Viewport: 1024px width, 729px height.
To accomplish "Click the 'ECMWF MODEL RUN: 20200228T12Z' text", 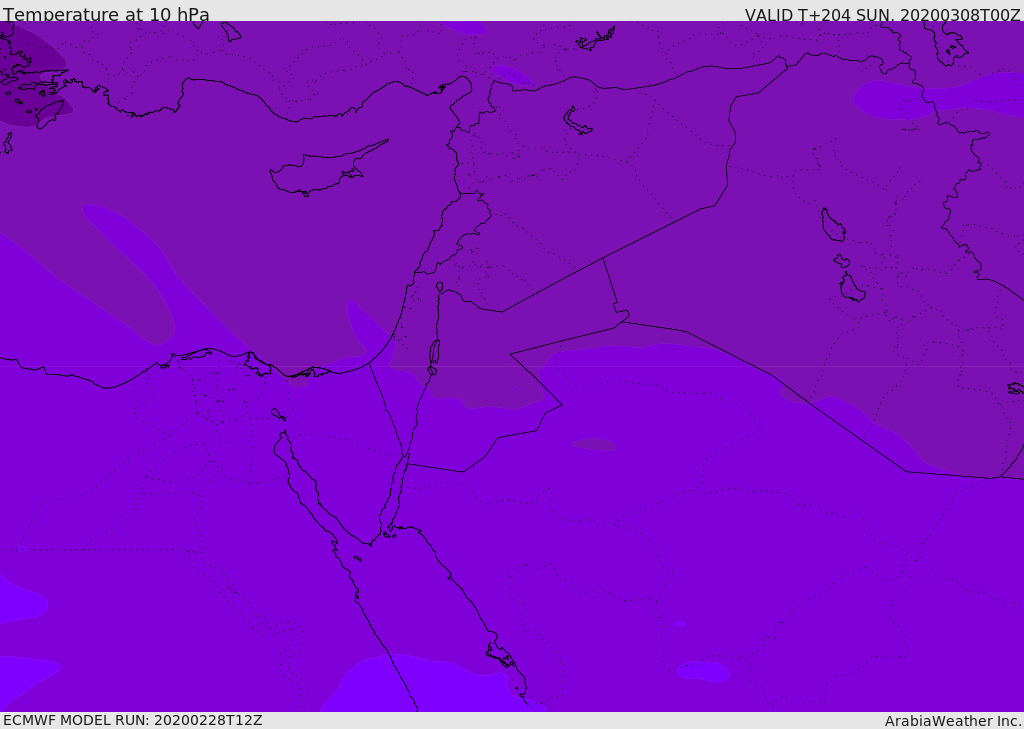I will pos(133,720).
